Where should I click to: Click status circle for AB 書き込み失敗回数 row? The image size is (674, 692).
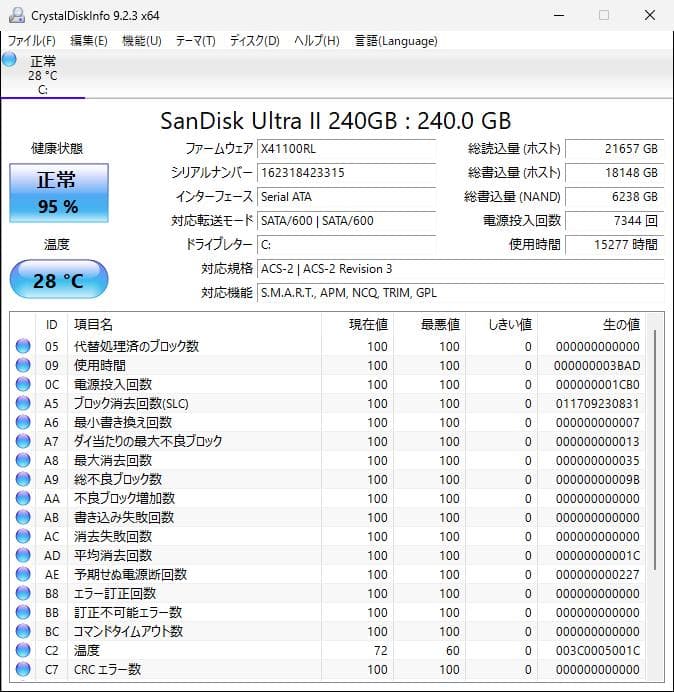coord(23,517)
